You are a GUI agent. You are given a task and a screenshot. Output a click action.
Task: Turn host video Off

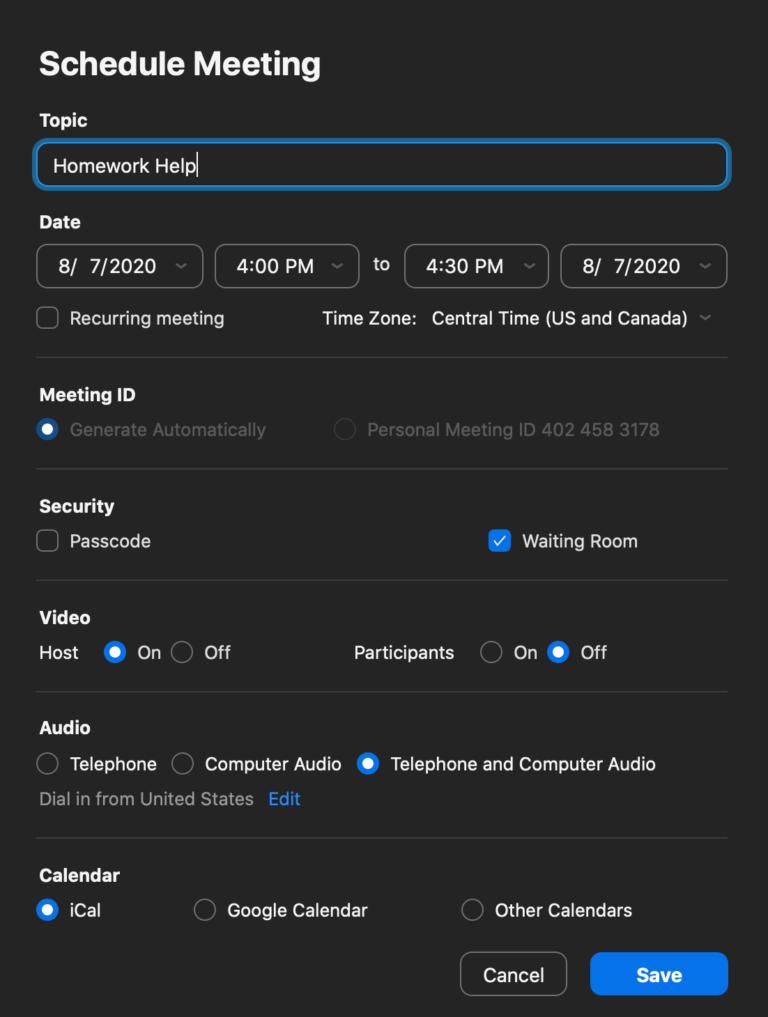coord(182,652)
